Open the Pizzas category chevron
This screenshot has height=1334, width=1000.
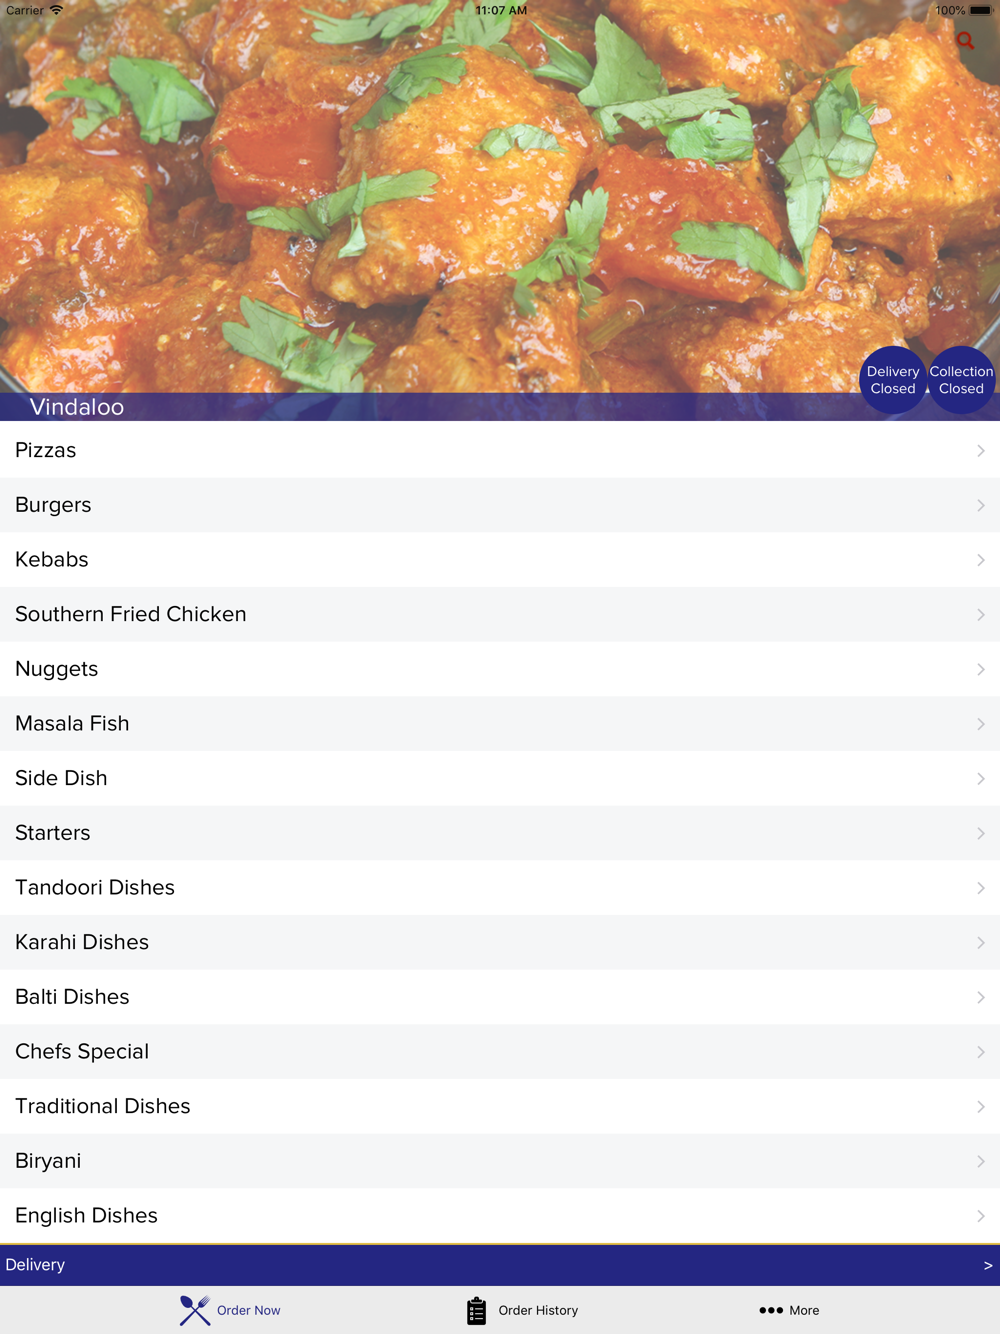(x=981, y=451)
